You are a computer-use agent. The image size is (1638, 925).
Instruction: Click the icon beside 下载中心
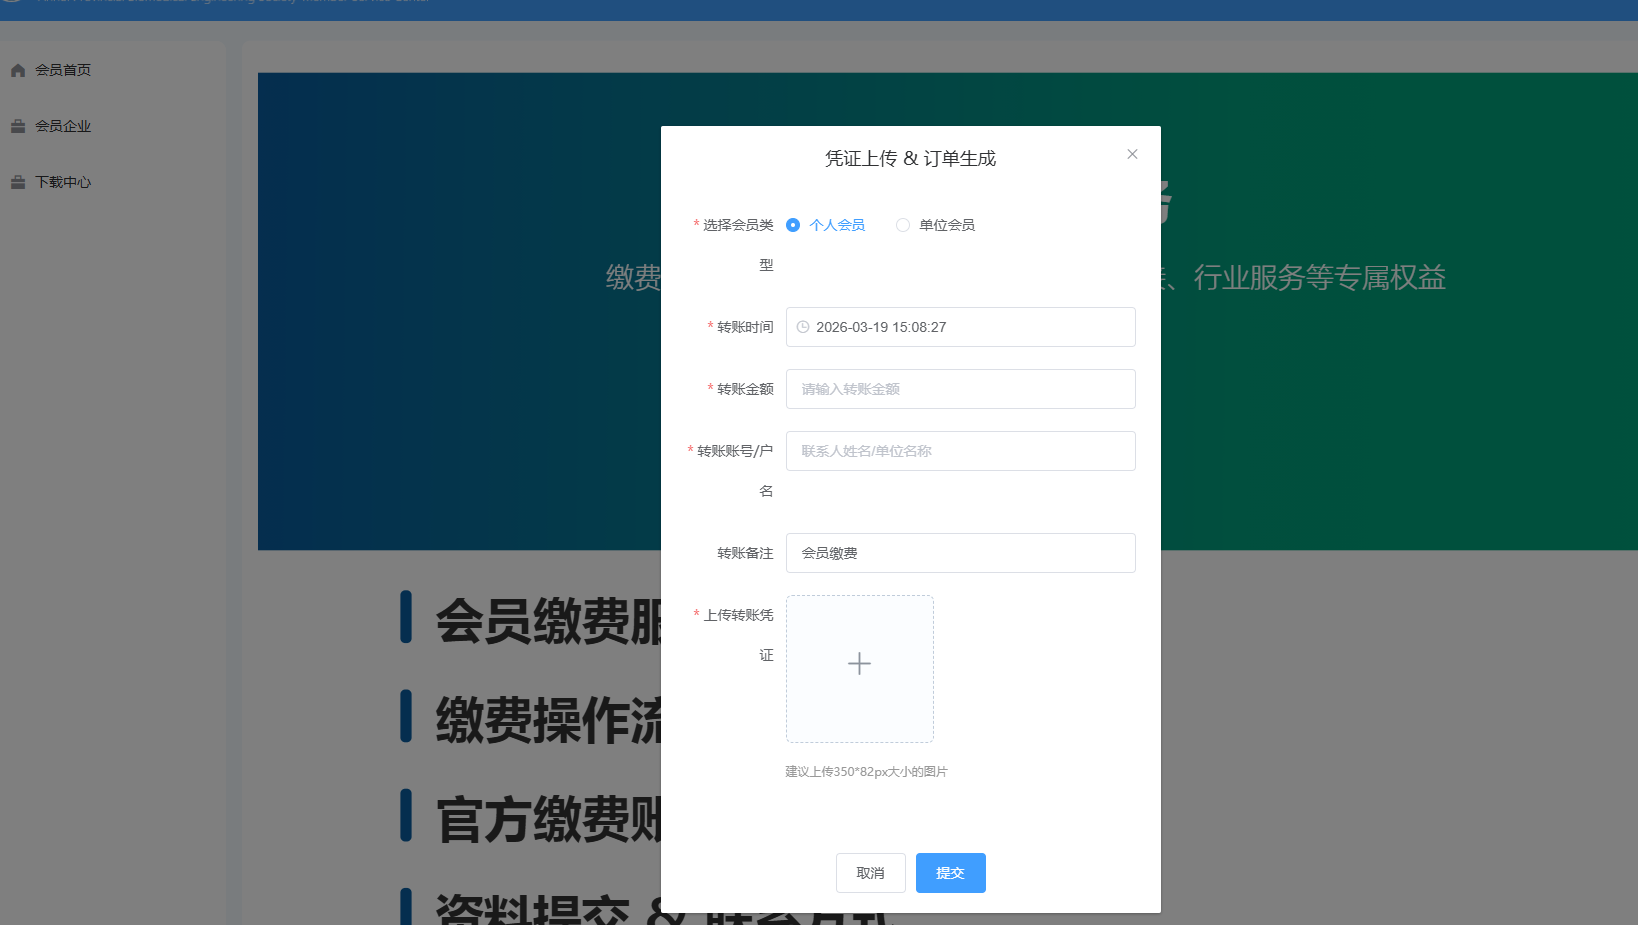tap(18, 182)
